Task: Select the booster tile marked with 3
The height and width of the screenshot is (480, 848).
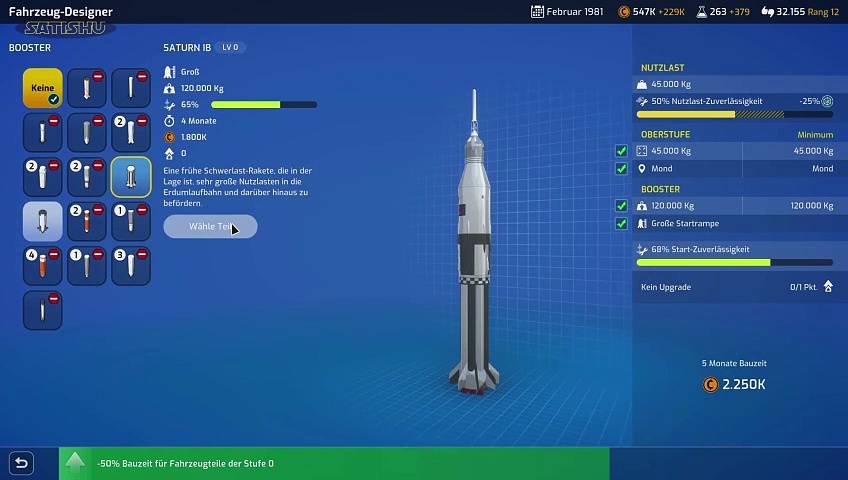Action: click(131, 265)
